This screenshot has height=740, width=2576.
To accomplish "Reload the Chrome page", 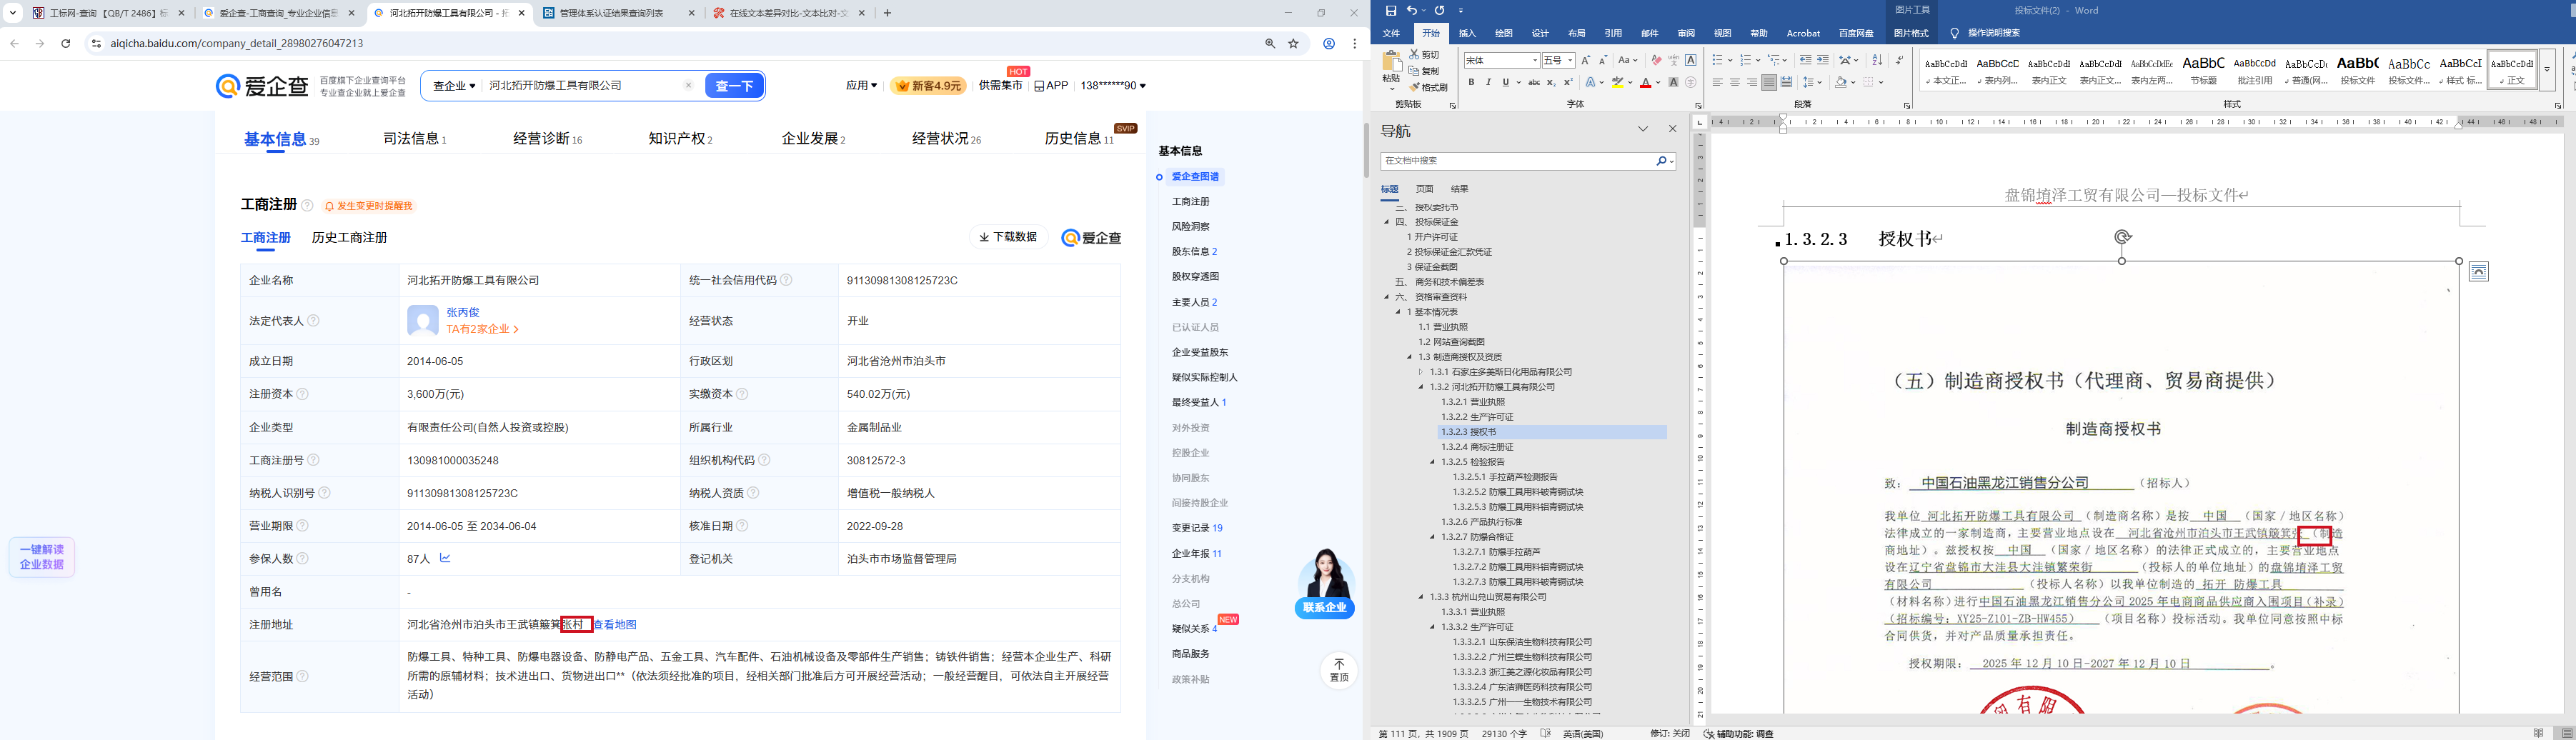I will [x=66, y=43].
